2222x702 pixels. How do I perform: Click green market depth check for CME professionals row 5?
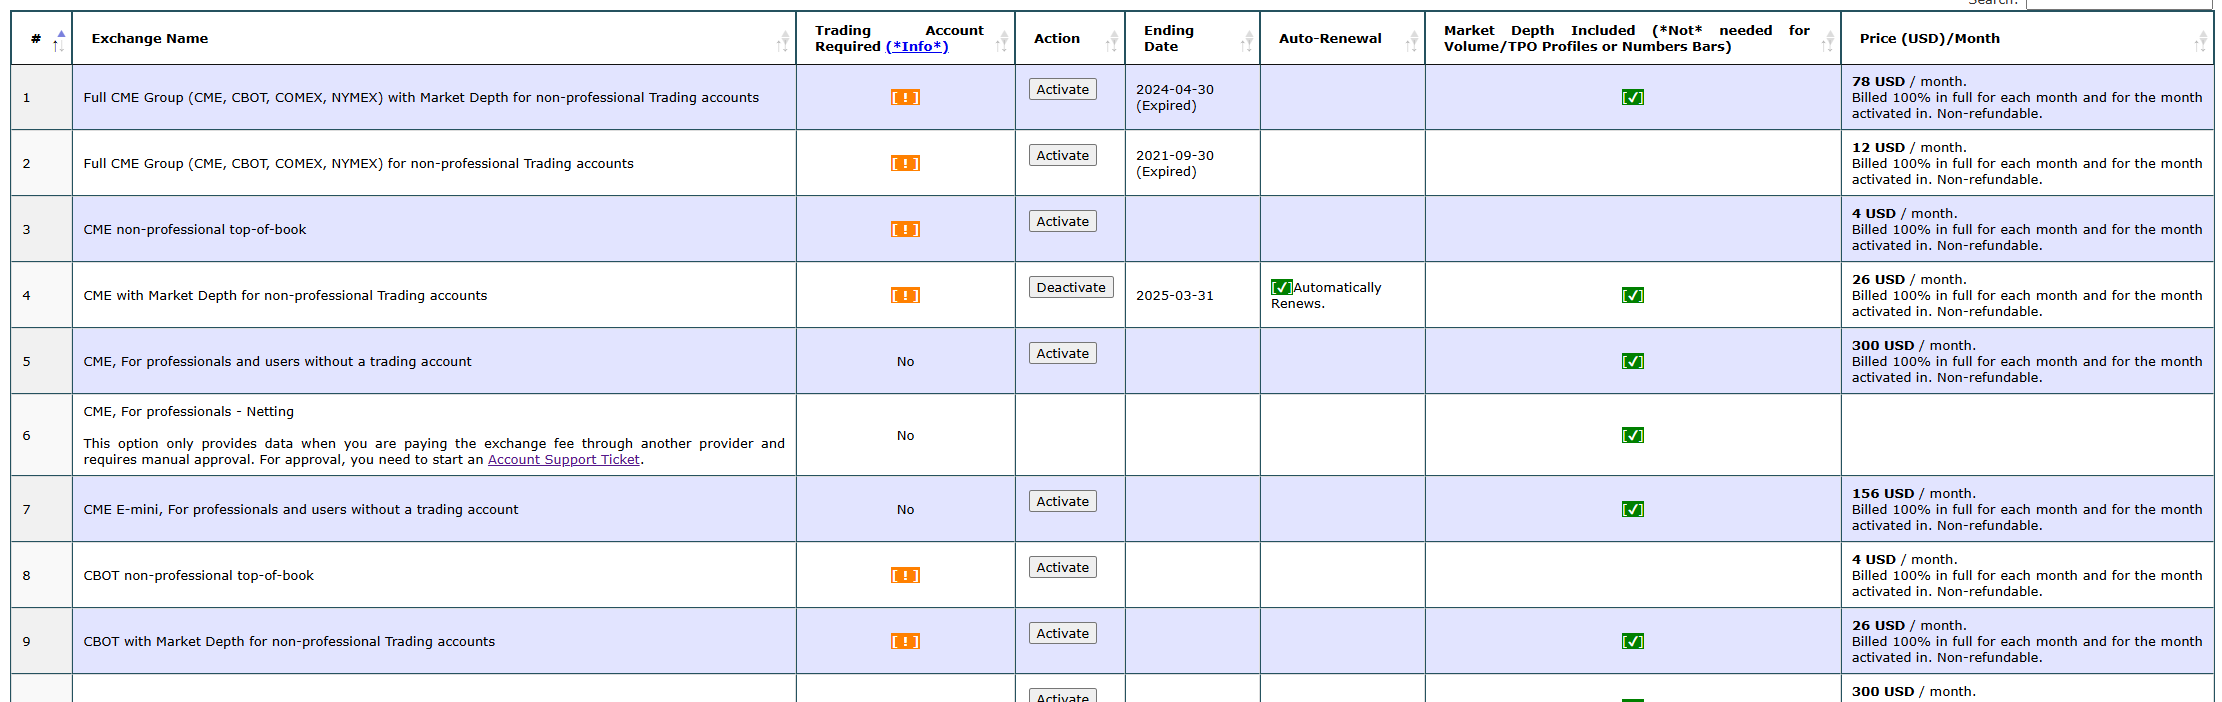[x=1632, y=361]
